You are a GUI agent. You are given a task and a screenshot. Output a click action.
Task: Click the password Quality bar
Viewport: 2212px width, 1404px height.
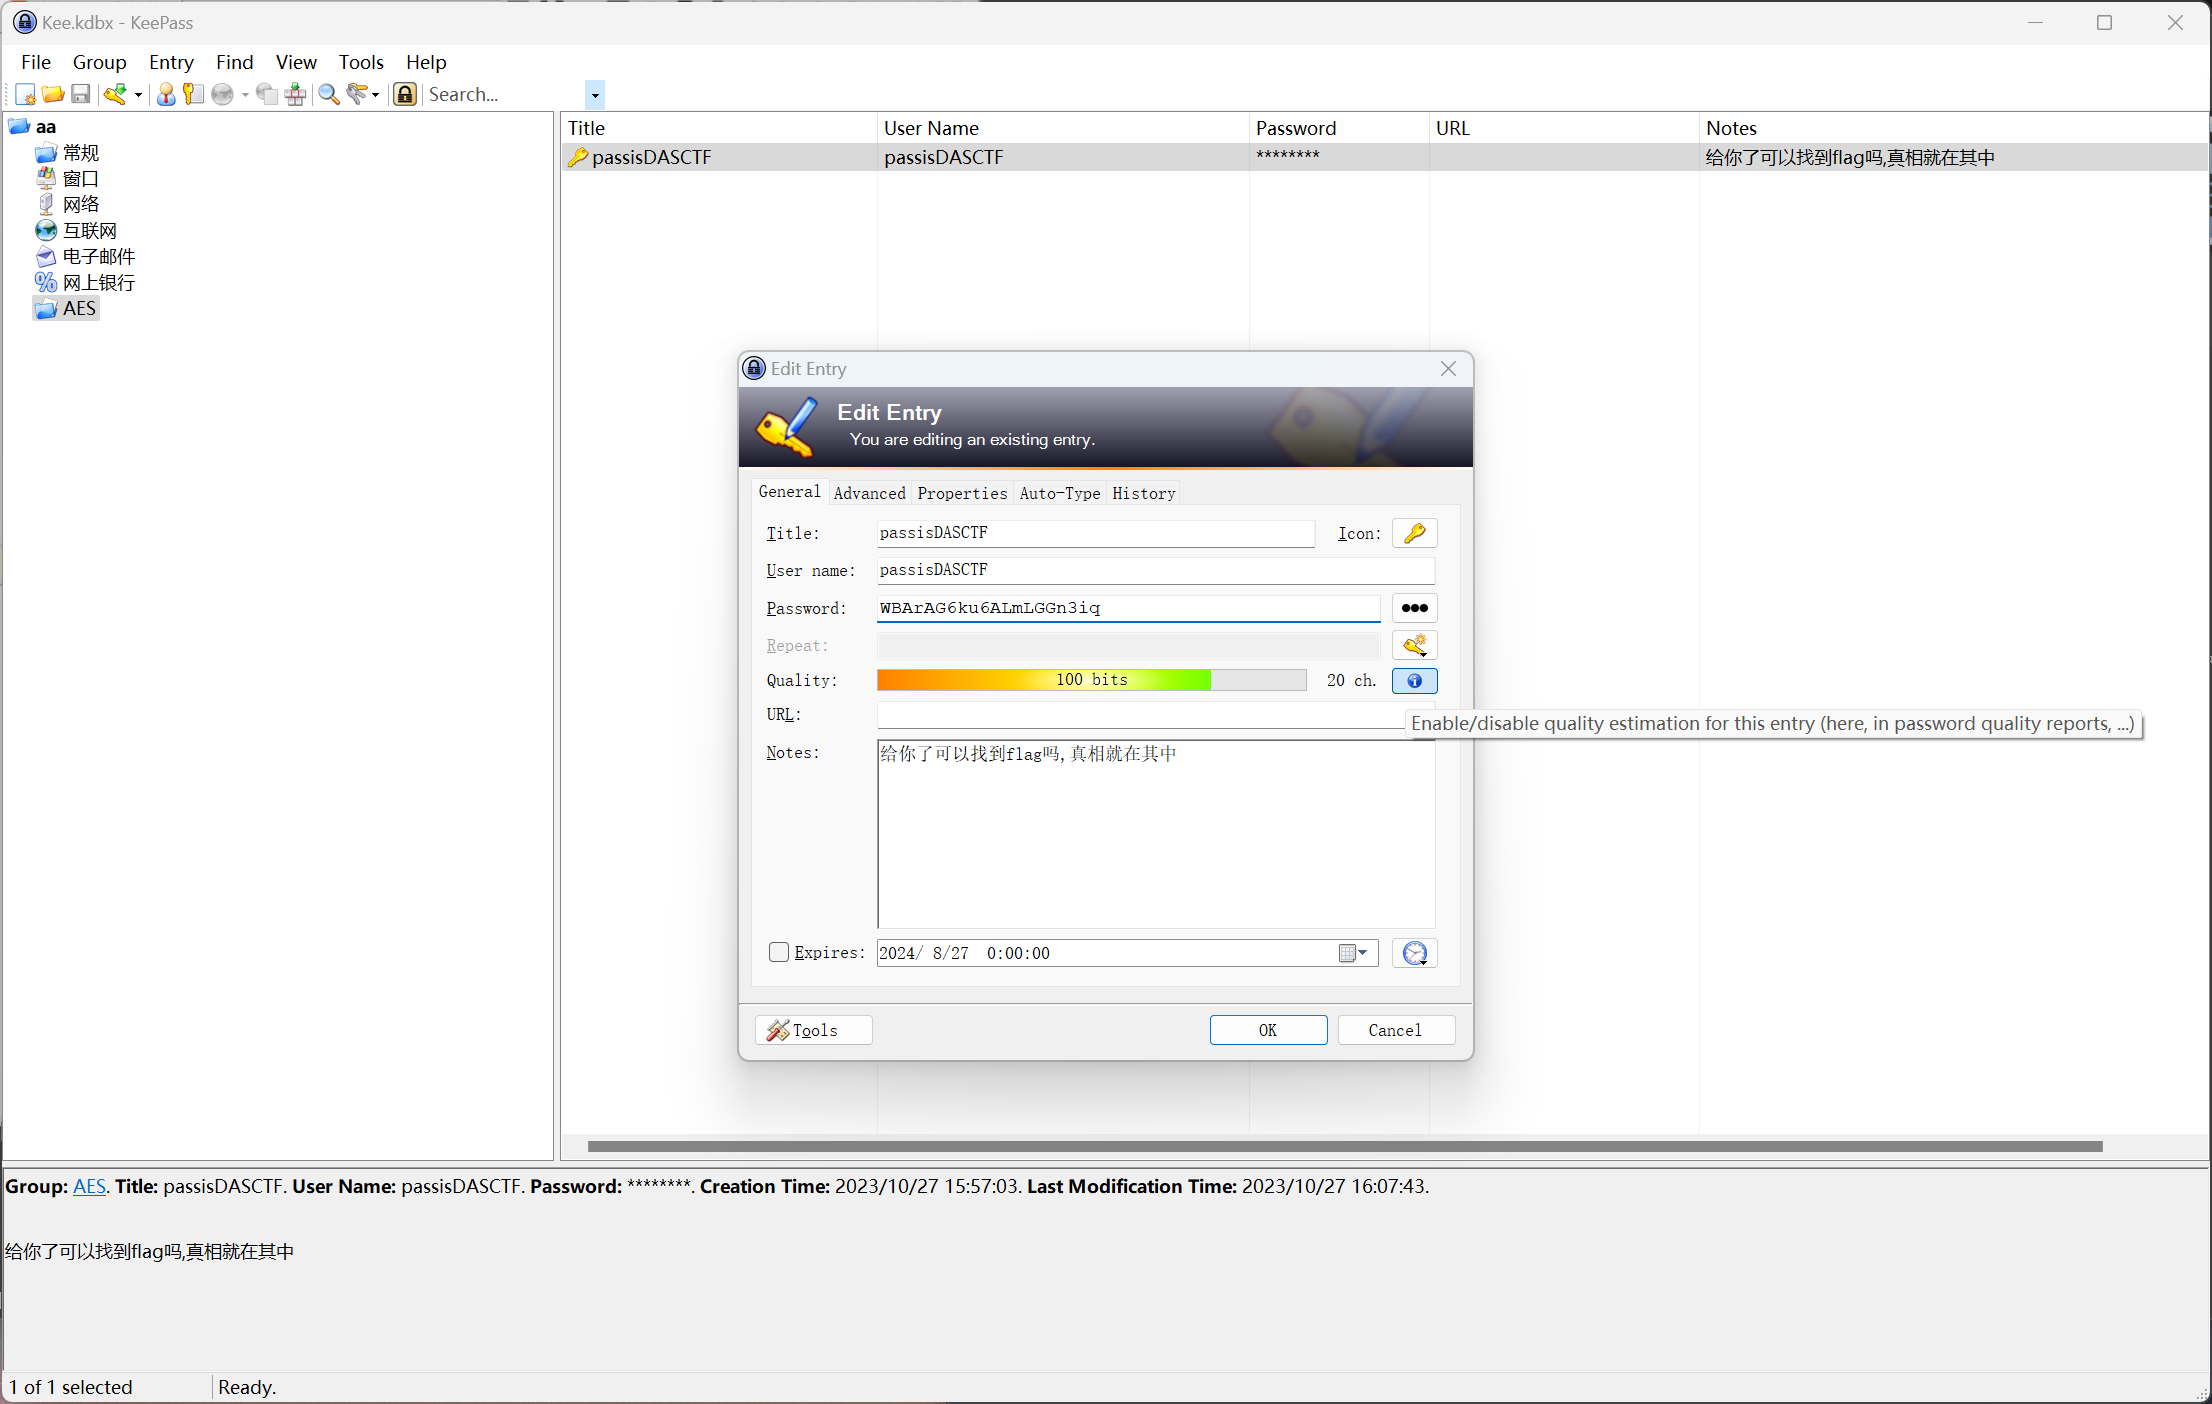[x=1092, y=680]
